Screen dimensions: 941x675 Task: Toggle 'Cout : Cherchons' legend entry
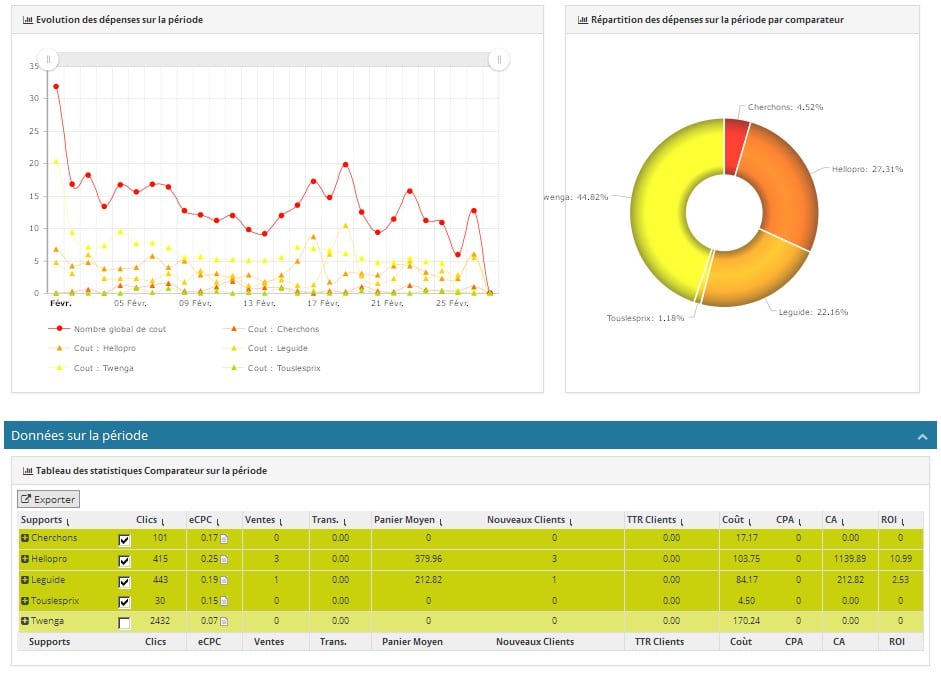tap(271, 329)
